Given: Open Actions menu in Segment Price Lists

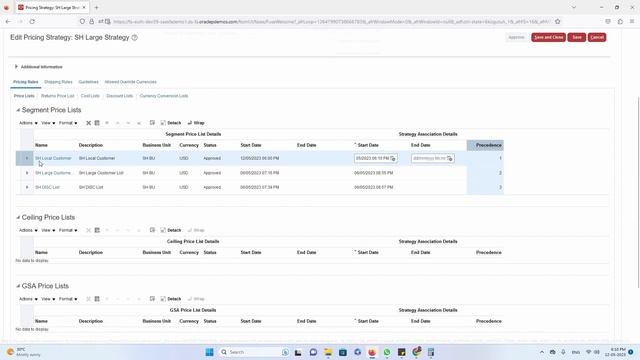Looking at the screenshot, I should 28,123.
